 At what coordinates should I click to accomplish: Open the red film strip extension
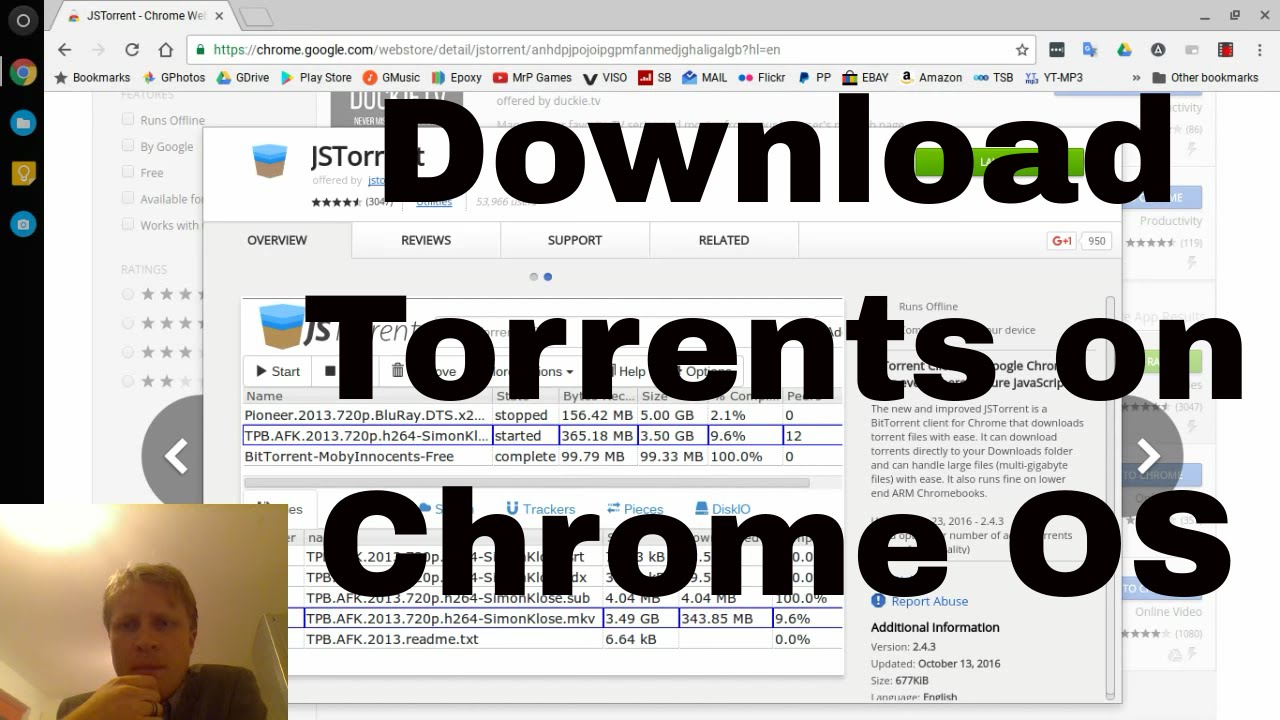1225,49
